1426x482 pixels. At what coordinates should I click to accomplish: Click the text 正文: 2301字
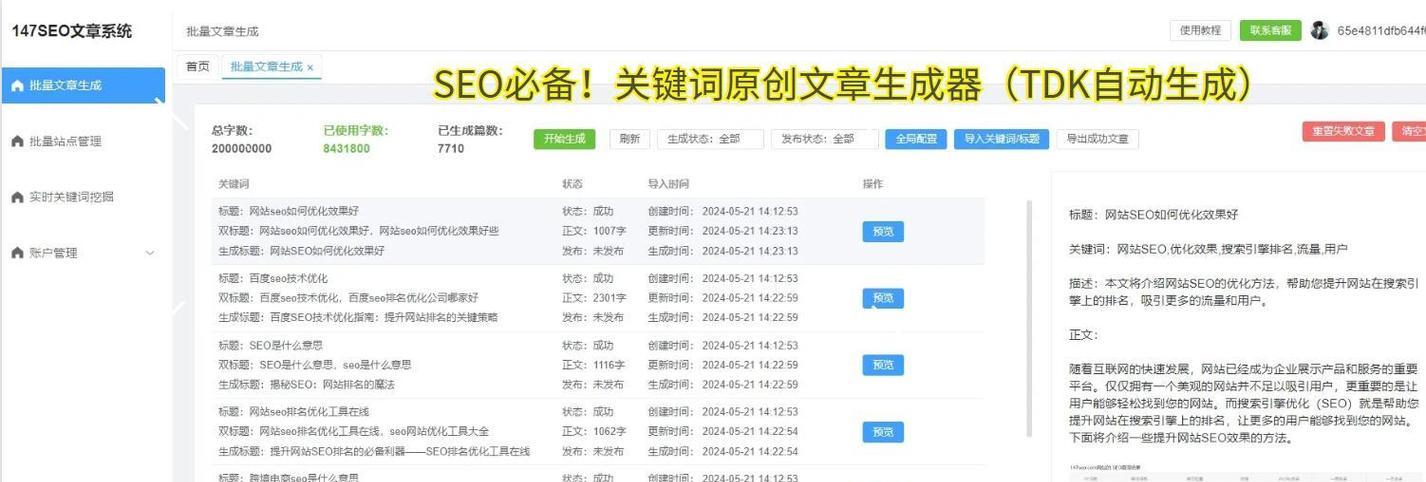coord(593,298)
